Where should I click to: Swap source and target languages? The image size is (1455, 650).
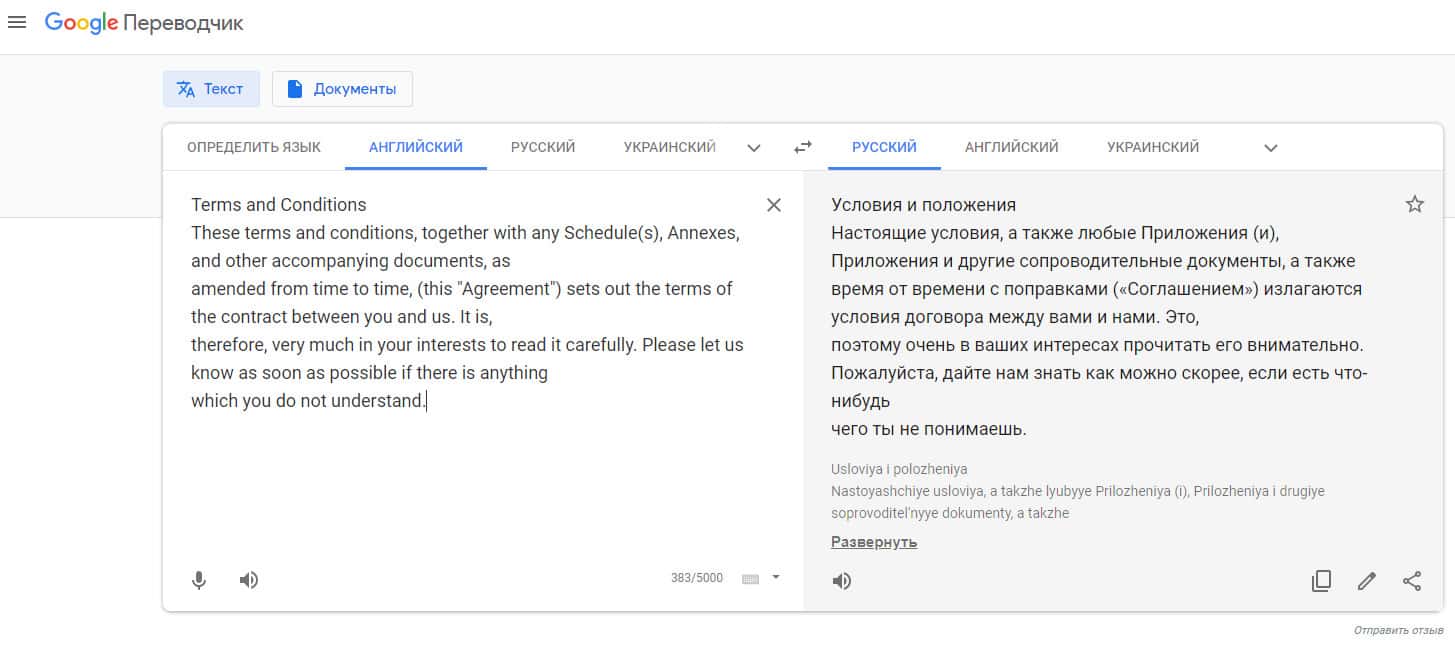tap(802, 148)
